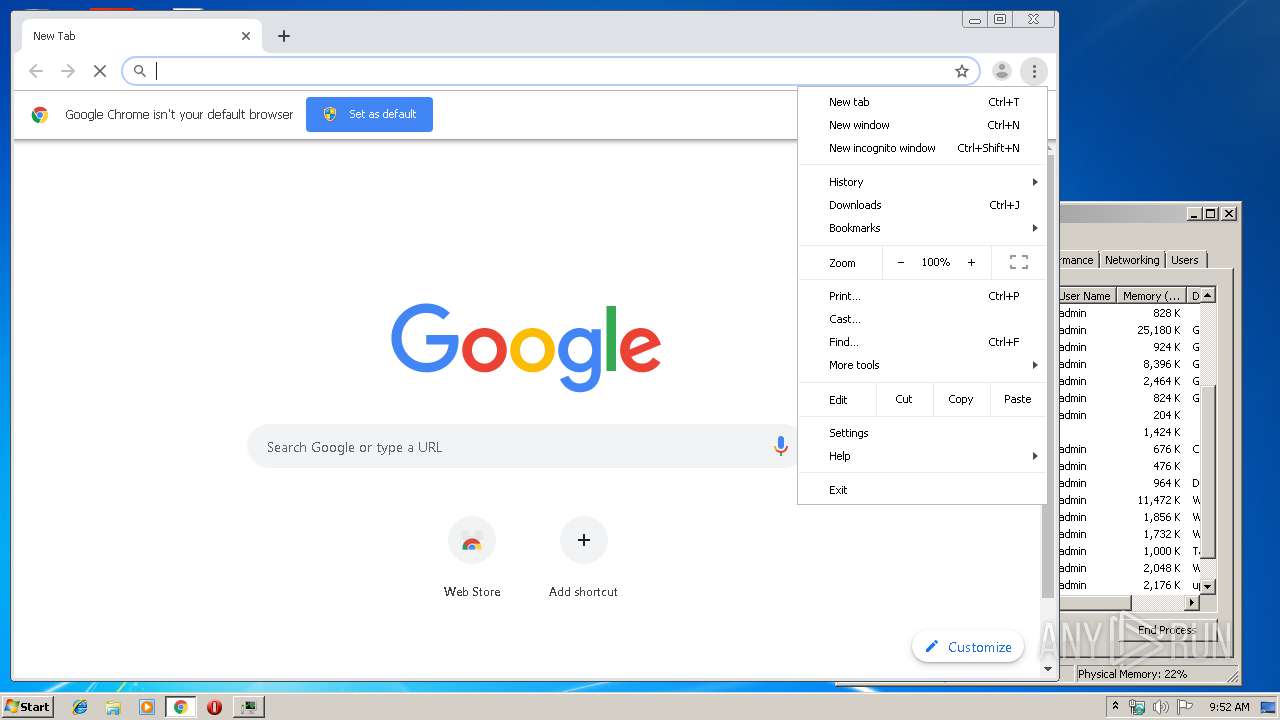Click Copy in the Edit row
Viewport: 1280px width, 720px height.
[961, 399]
